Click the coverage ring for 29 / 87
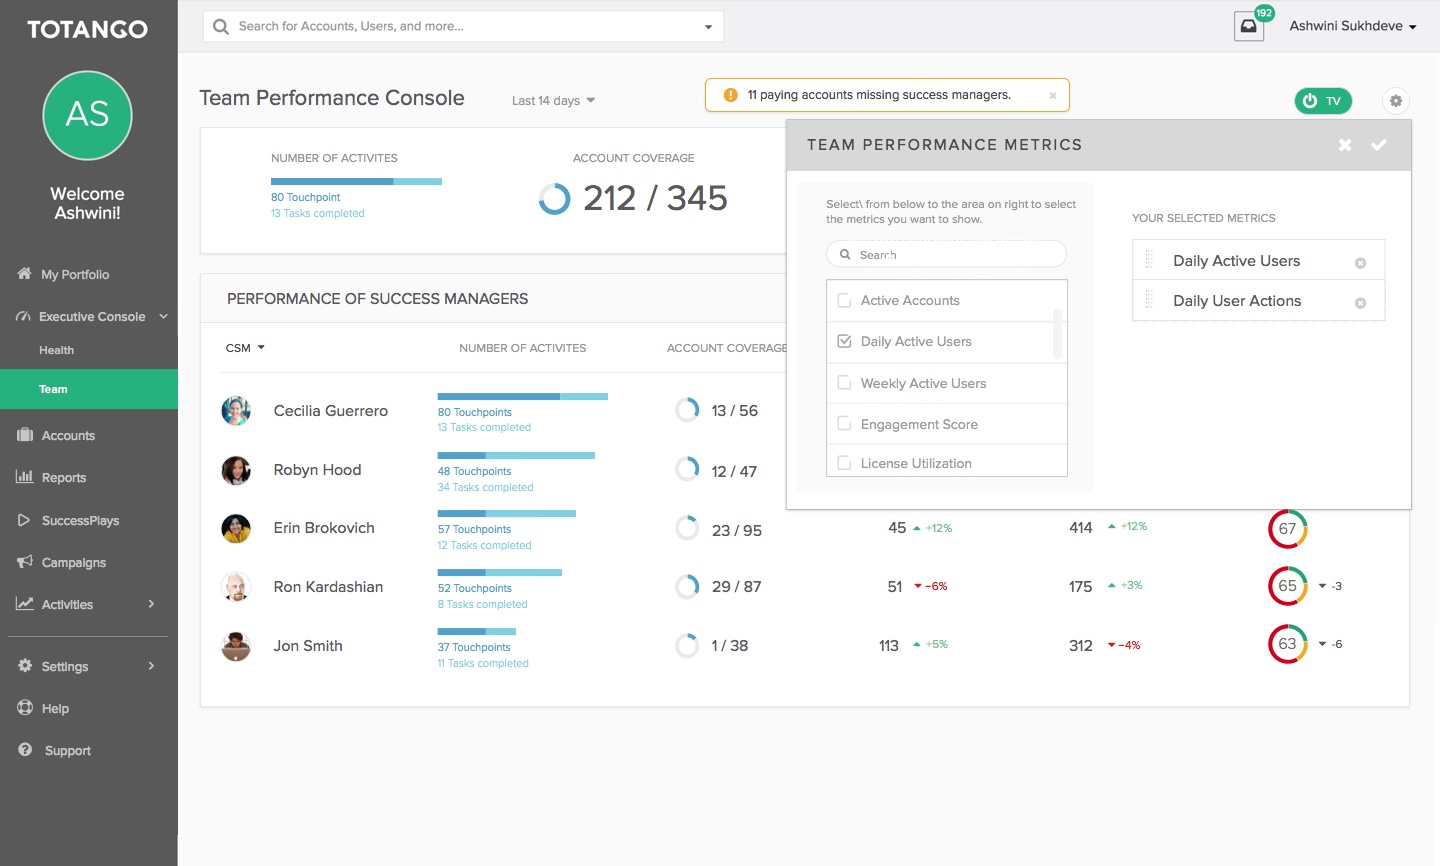The width and height of the screenshot is (1440, 866). pos(687,586)
